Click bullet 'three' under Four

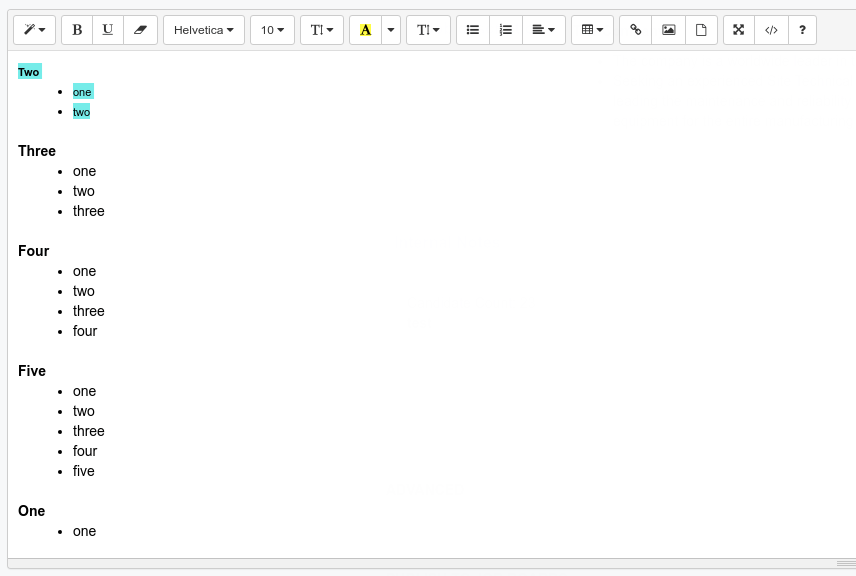[x=88, y=311]
